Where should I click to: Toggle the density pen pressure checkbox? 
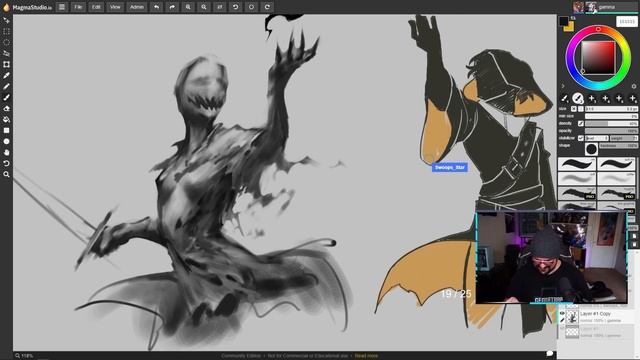tap(580, 124)
